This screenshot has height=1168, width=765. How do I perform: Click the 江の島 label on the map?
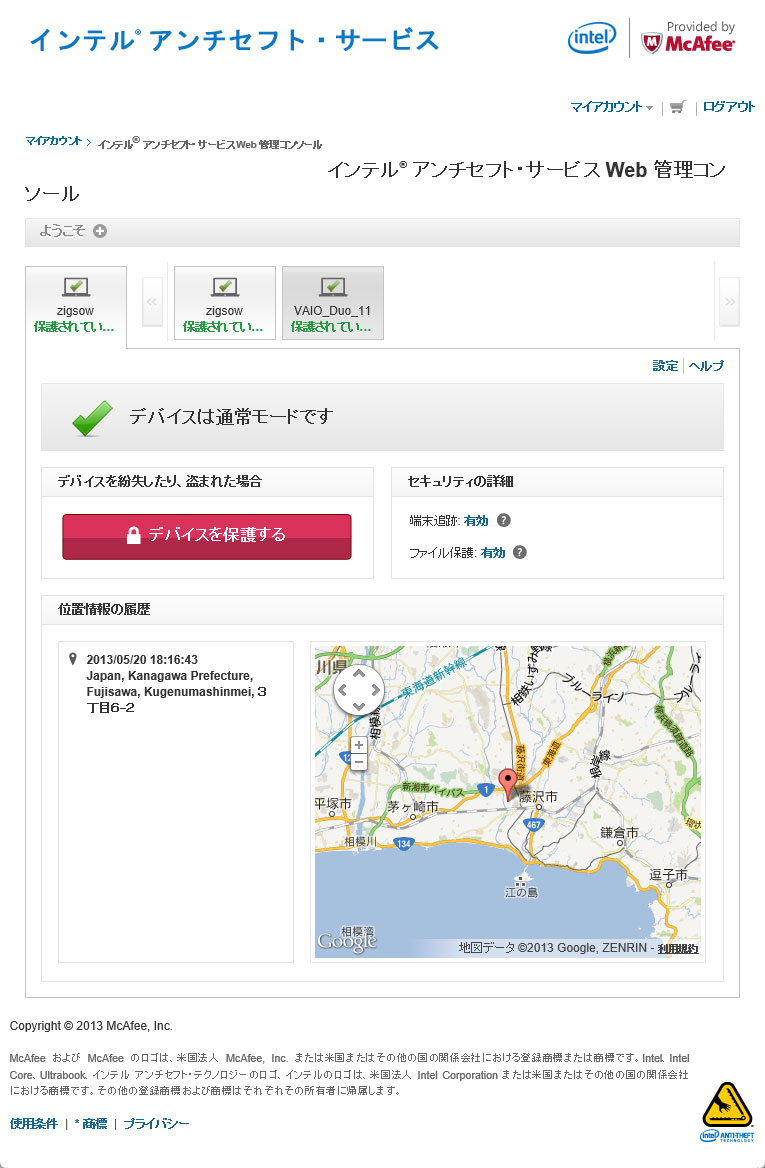click(x=521, y=892)
